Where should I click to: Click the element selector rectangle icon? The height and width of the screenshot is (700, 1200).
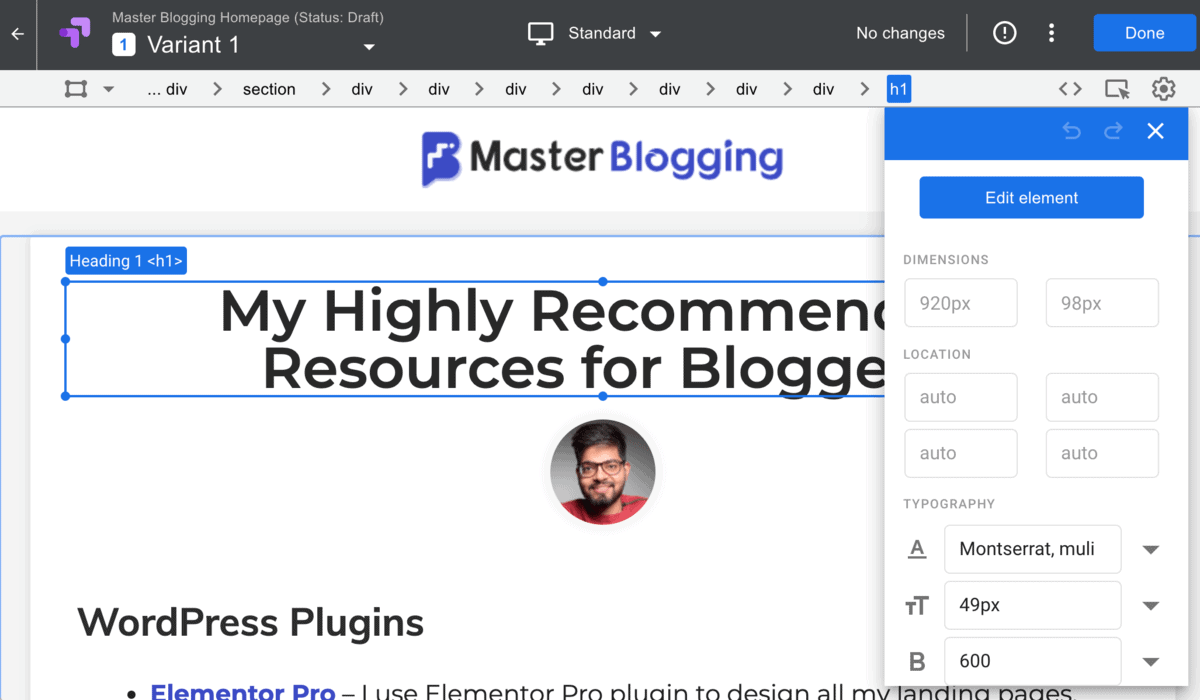point(76,89)
